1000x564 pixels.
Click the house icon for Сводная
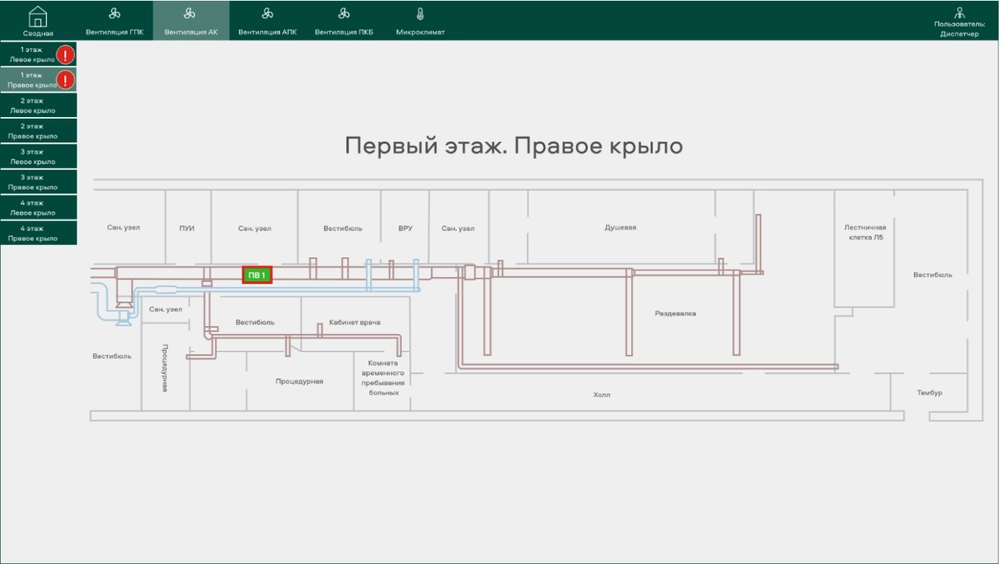pos(38,16)
